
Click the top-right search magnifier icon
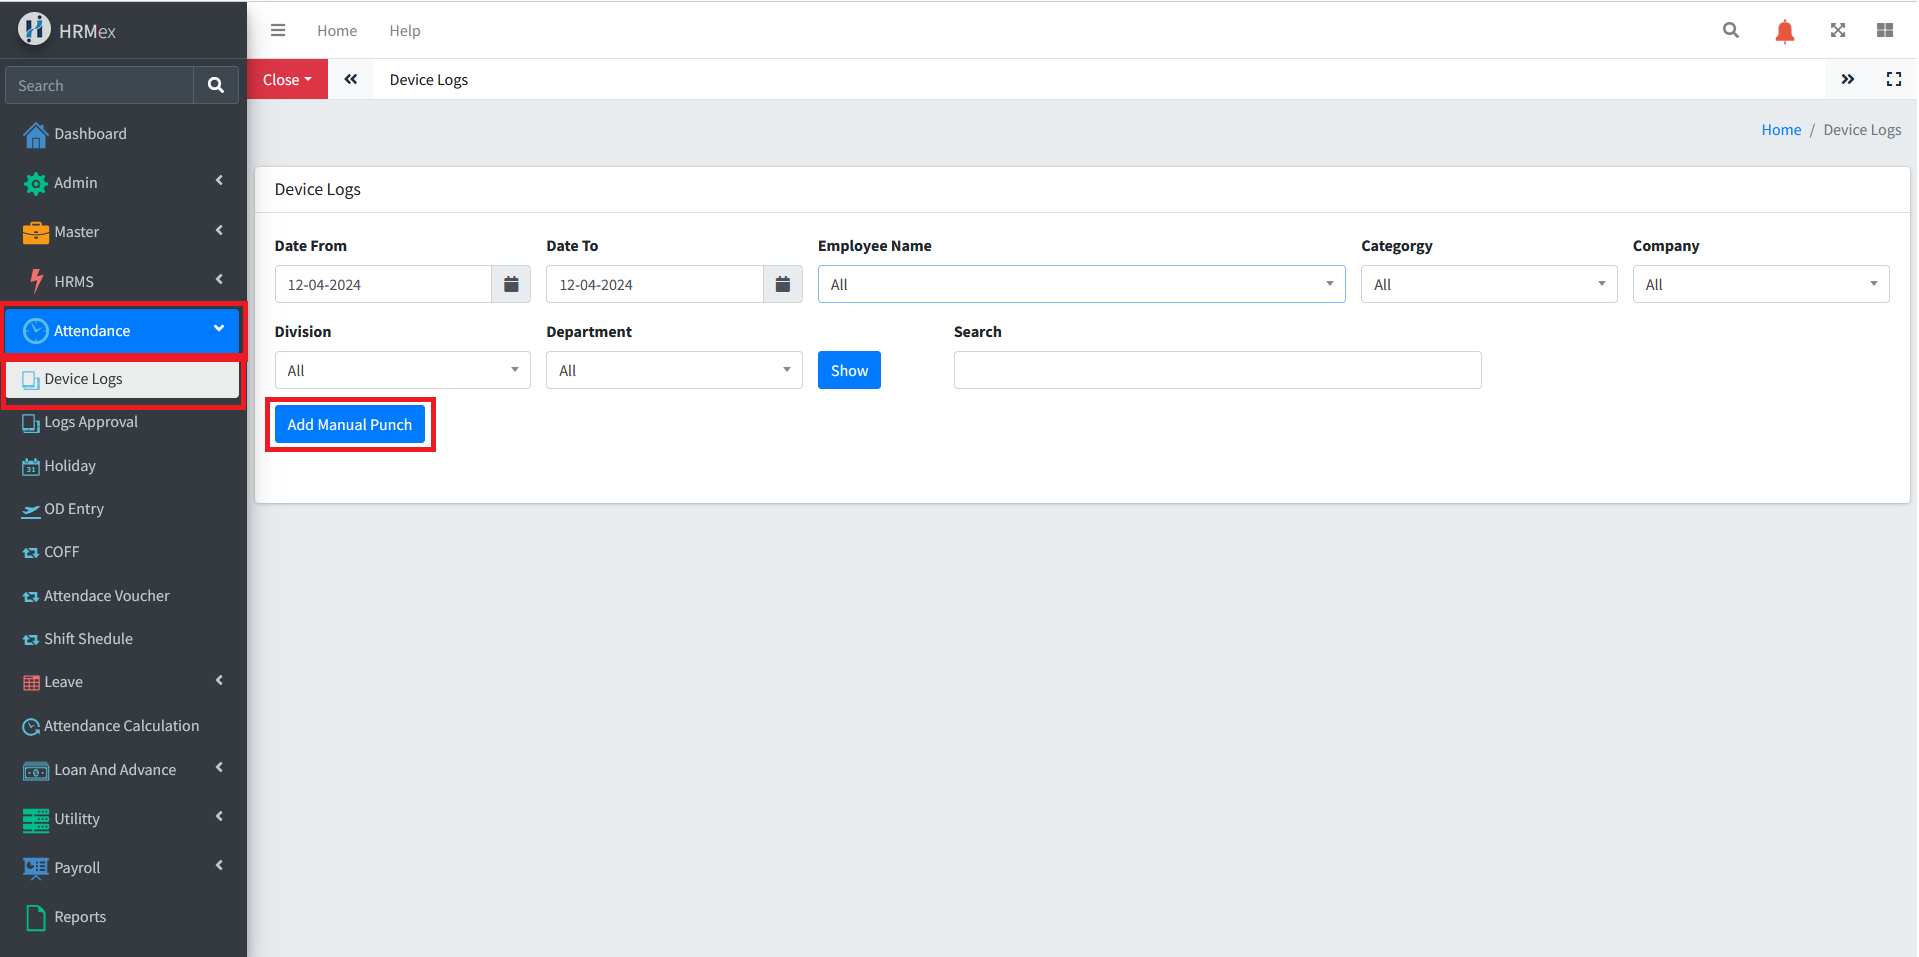point(1730,31)
